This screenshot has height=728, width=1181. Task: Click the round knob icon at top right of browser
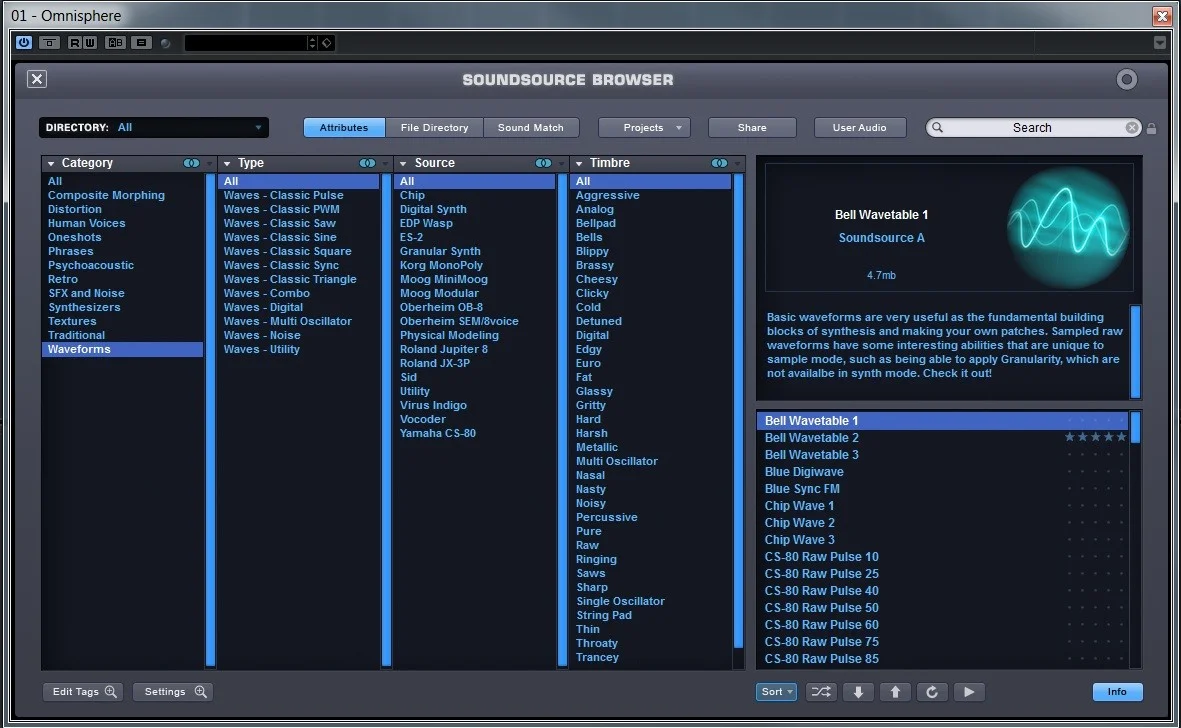tap(1127, 80)
